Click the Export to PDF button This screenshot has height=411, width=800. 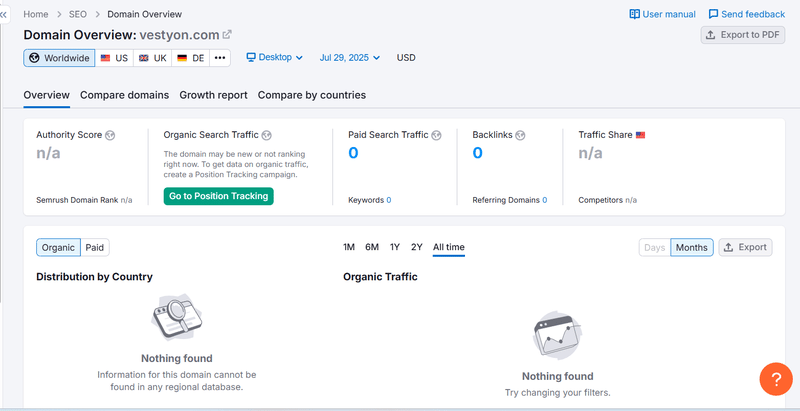point(743,35)
